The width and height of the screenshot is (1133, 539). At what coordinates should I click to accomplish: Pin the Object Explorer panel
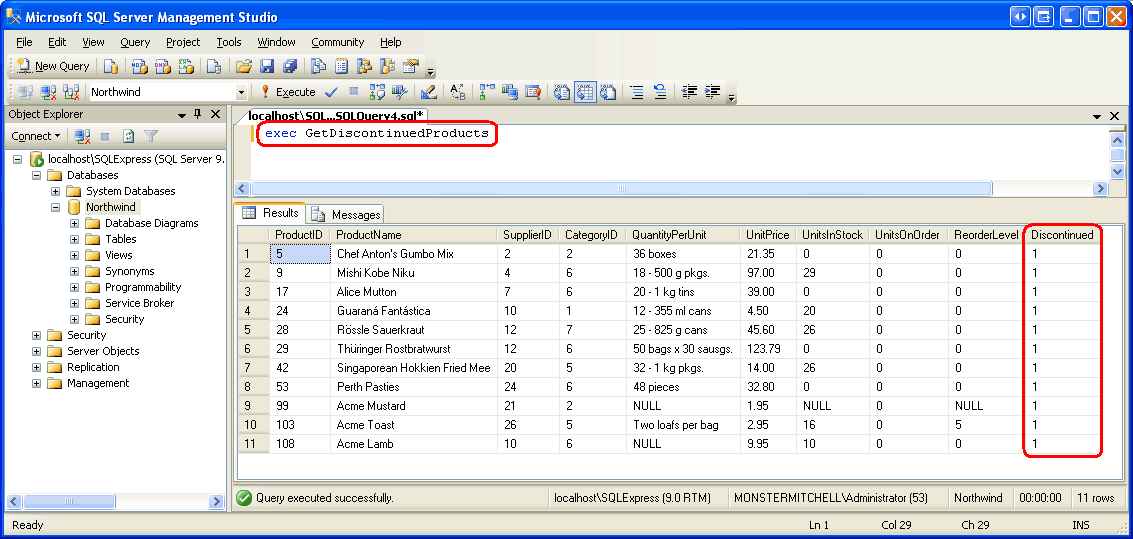(197, 114)
